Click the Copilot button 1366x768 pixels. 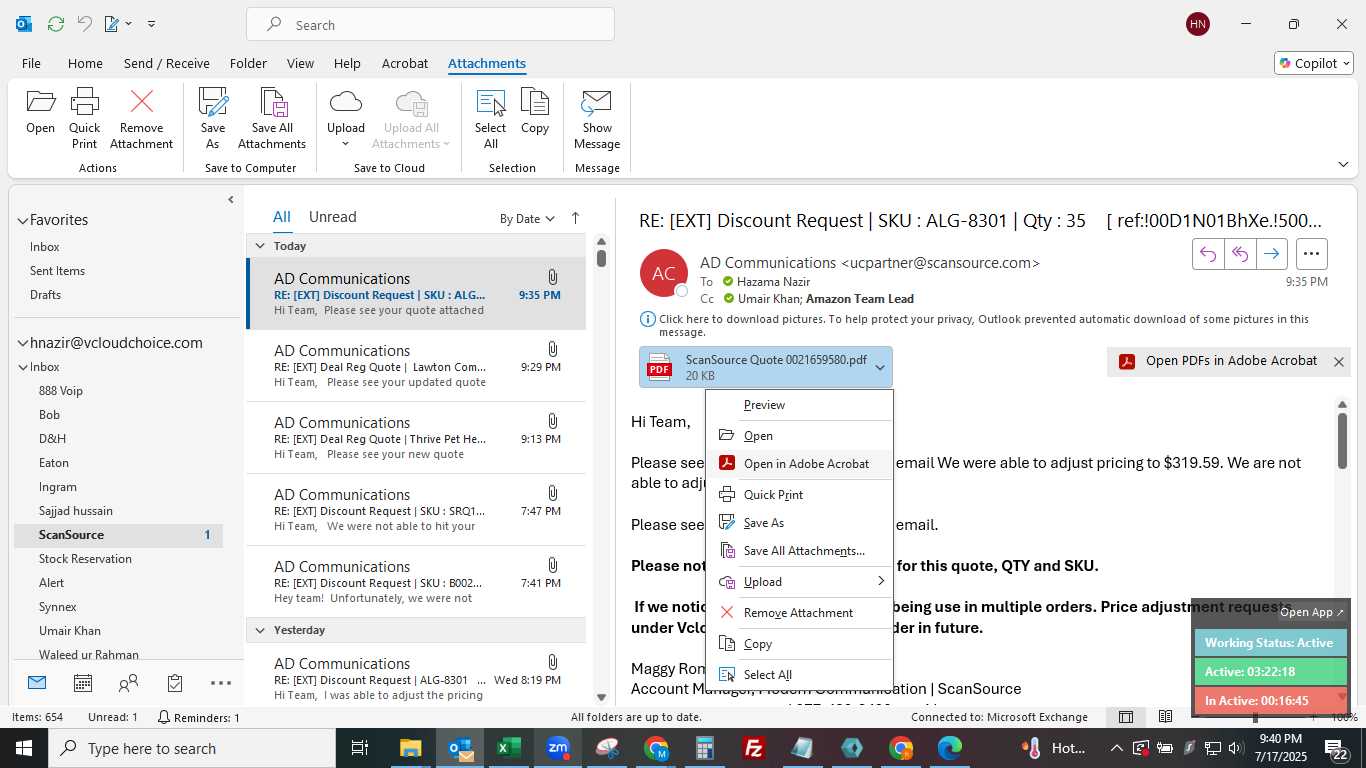(x=1314, y=63)
